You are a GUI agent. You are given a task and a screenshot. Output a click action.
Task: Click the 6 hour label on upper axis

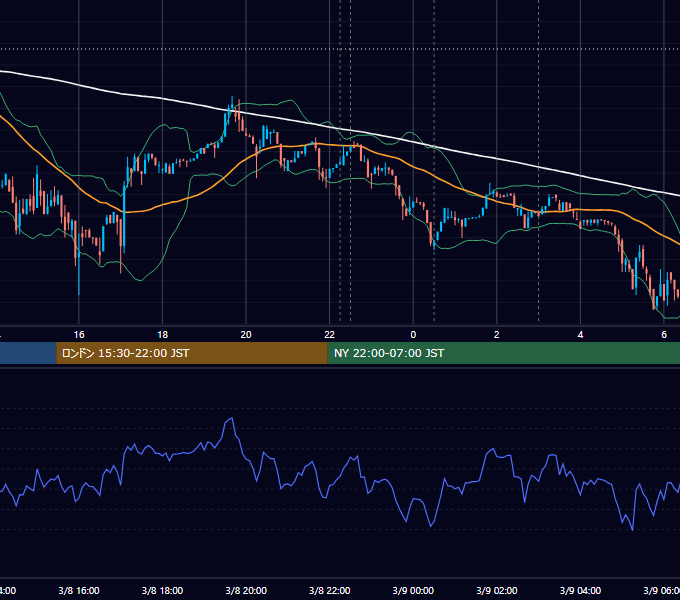click(664, 335)
